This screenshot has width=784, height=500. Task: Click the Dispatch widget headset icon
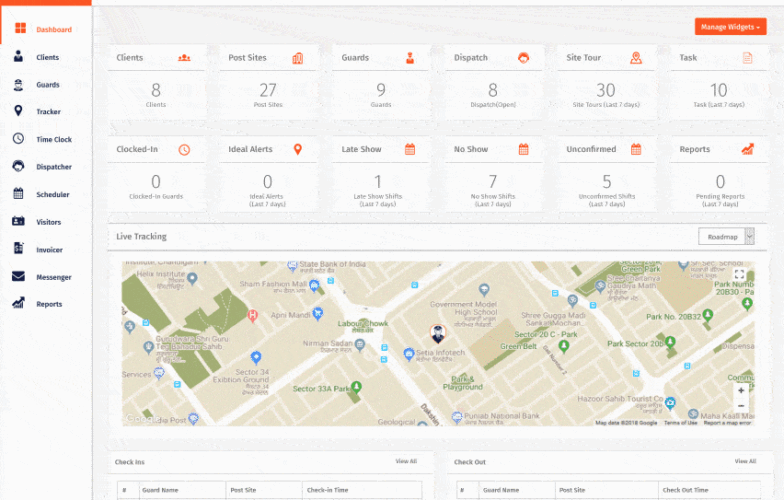pyautogui.click(x=524, y=58)
